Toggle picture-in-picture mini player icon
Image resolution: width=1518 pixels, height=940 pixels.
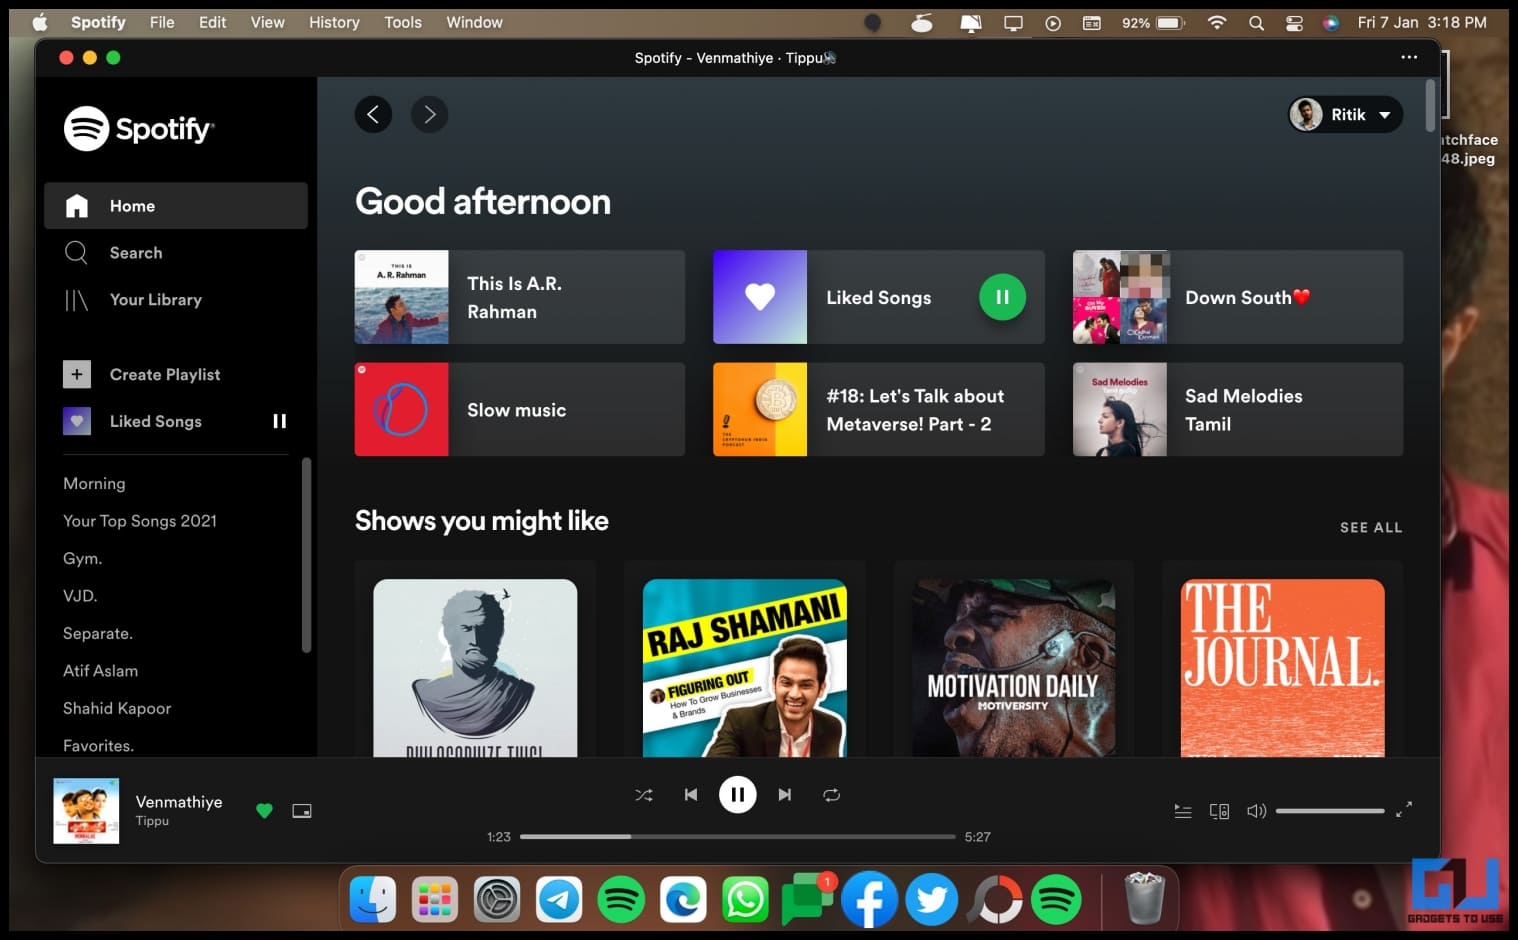point(302,811)
